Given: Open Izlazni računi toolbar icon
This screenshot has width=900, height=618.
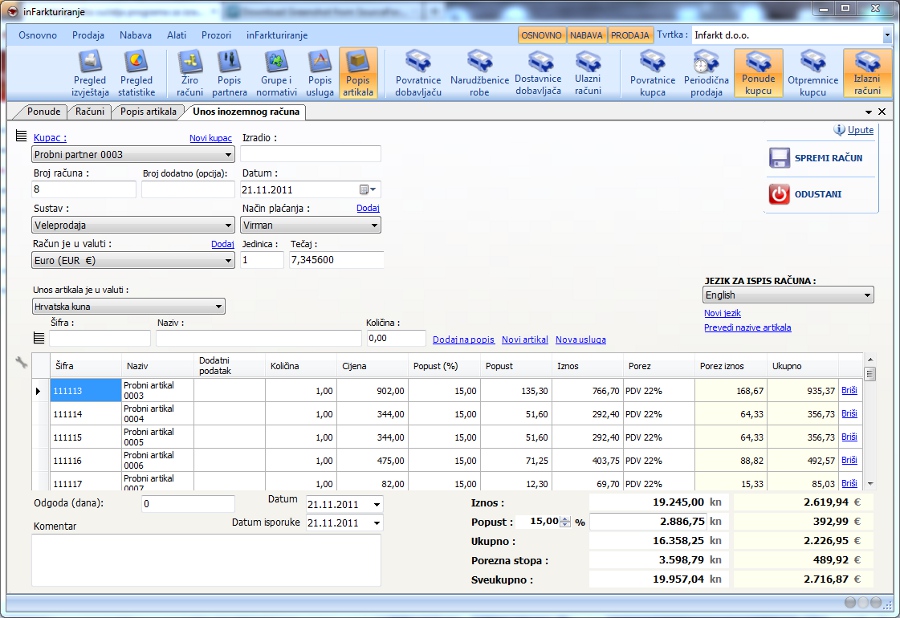Looking at the screenshot, I should 867,73.
